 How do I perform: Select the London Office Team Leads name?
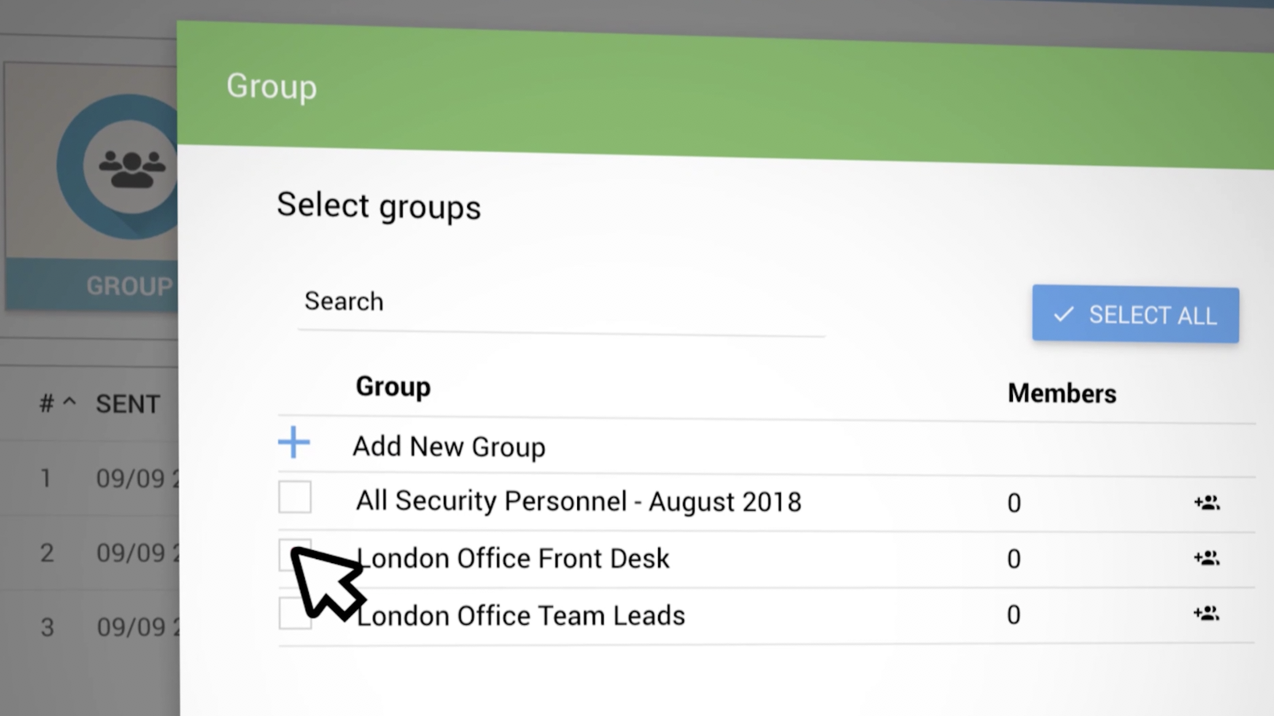[x=521, y=616]
